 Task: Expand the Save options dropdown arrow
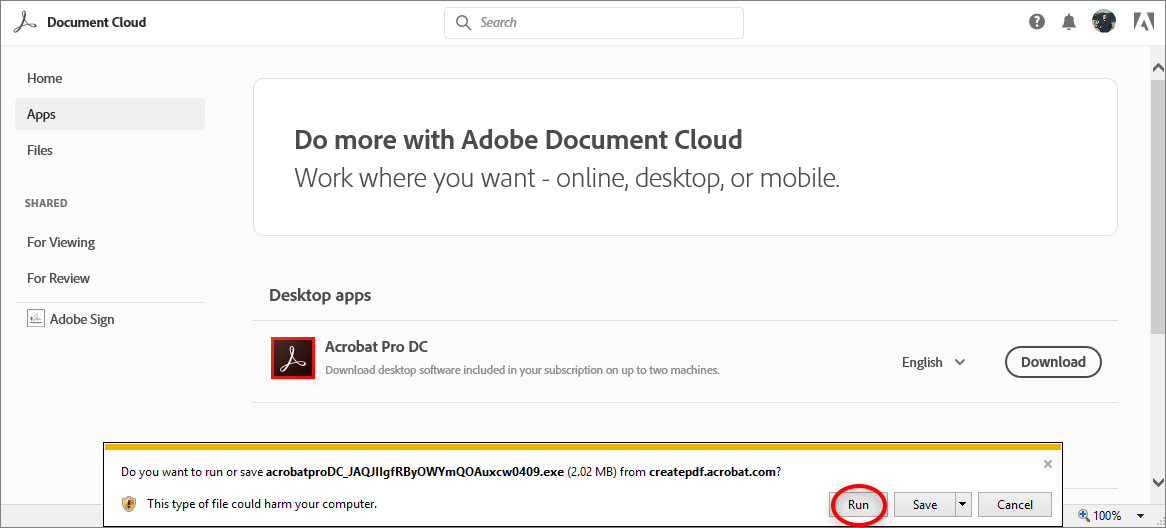pyautogui.click(x=963, y=504)
